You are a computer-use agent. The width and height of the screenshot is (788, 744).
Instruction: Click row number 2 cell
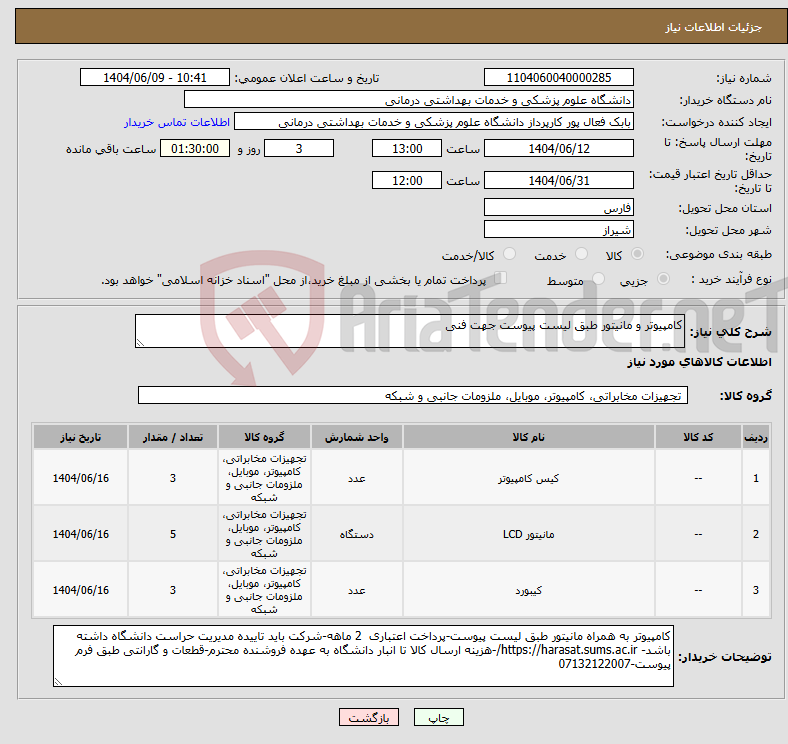(x=755, y=534)
